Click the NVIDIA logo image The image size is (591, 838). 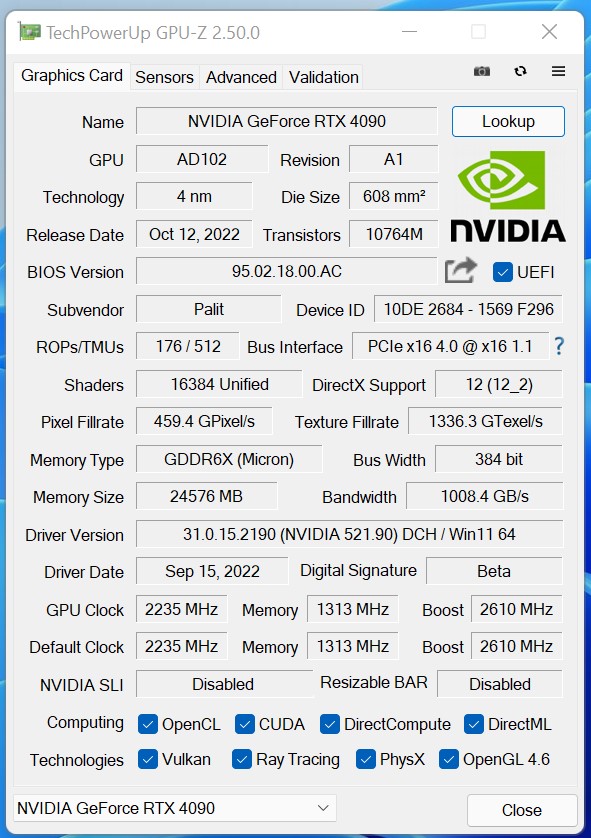[x=508, y=196]
